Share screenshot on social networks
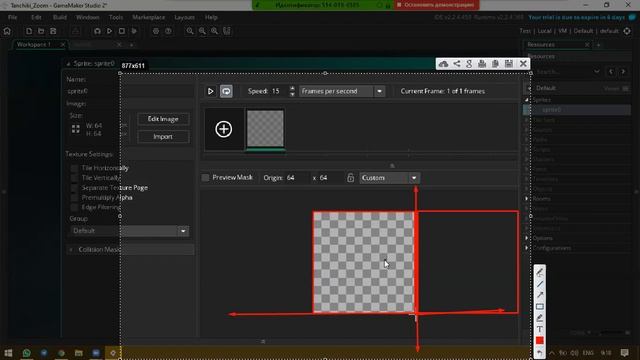Image resolution: width=640 pixels, height=360 pixels. point(456,64)
